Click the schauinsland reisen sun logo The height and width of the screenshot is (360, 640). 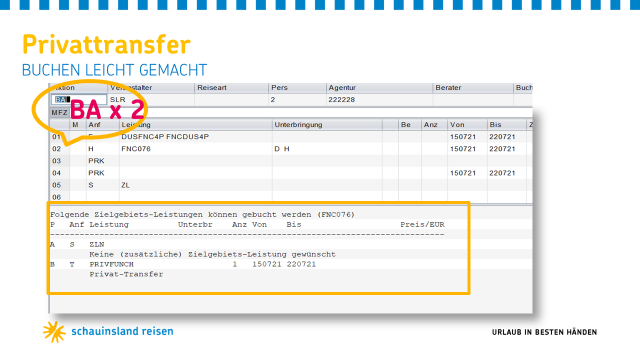click(x=54, y=331)
